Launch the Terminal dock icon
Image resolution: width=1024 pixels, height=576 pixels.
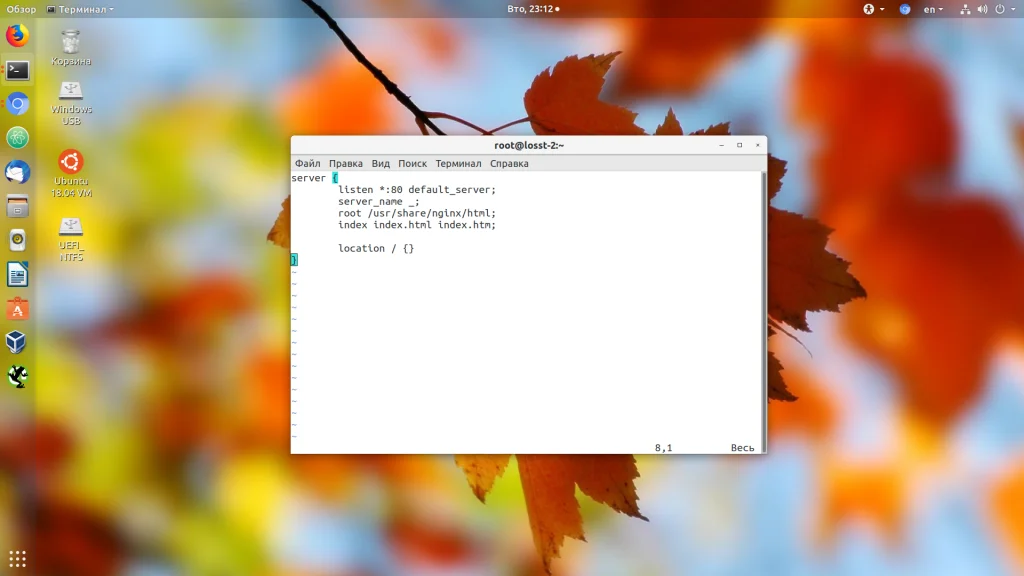tap(18, 70)
